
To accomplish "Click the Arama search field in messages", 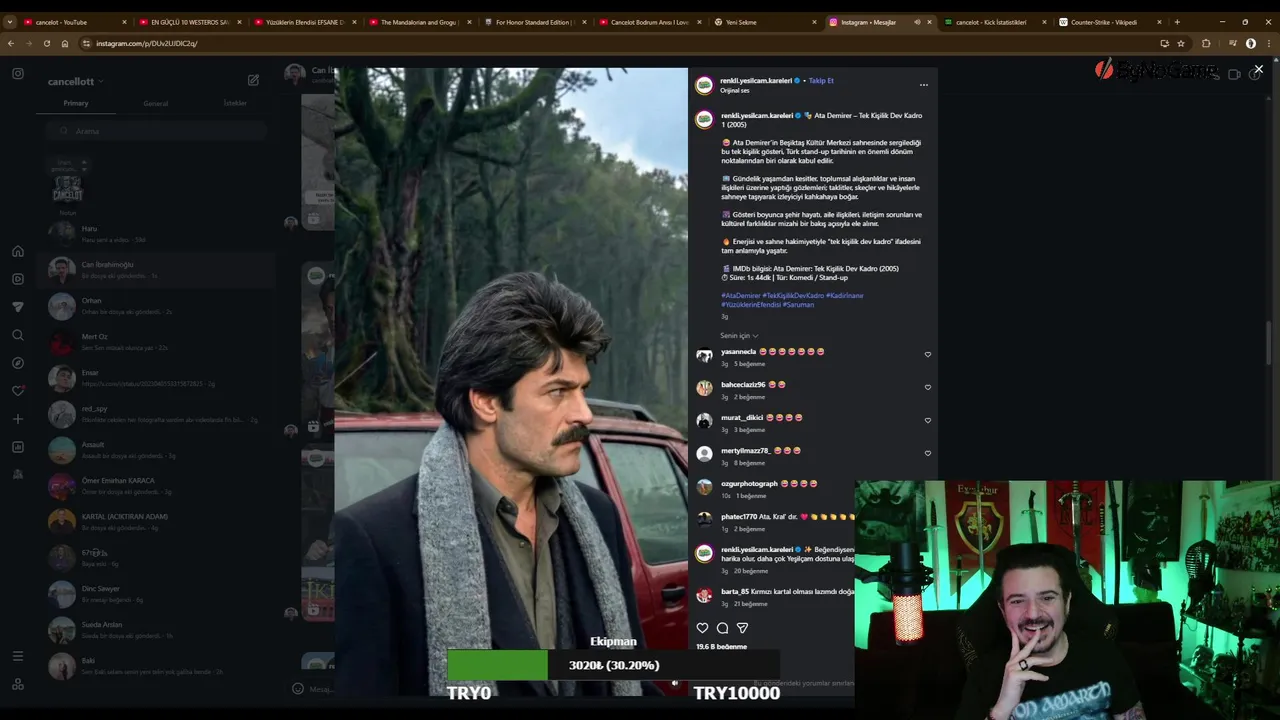I will [x=156, y=131].
